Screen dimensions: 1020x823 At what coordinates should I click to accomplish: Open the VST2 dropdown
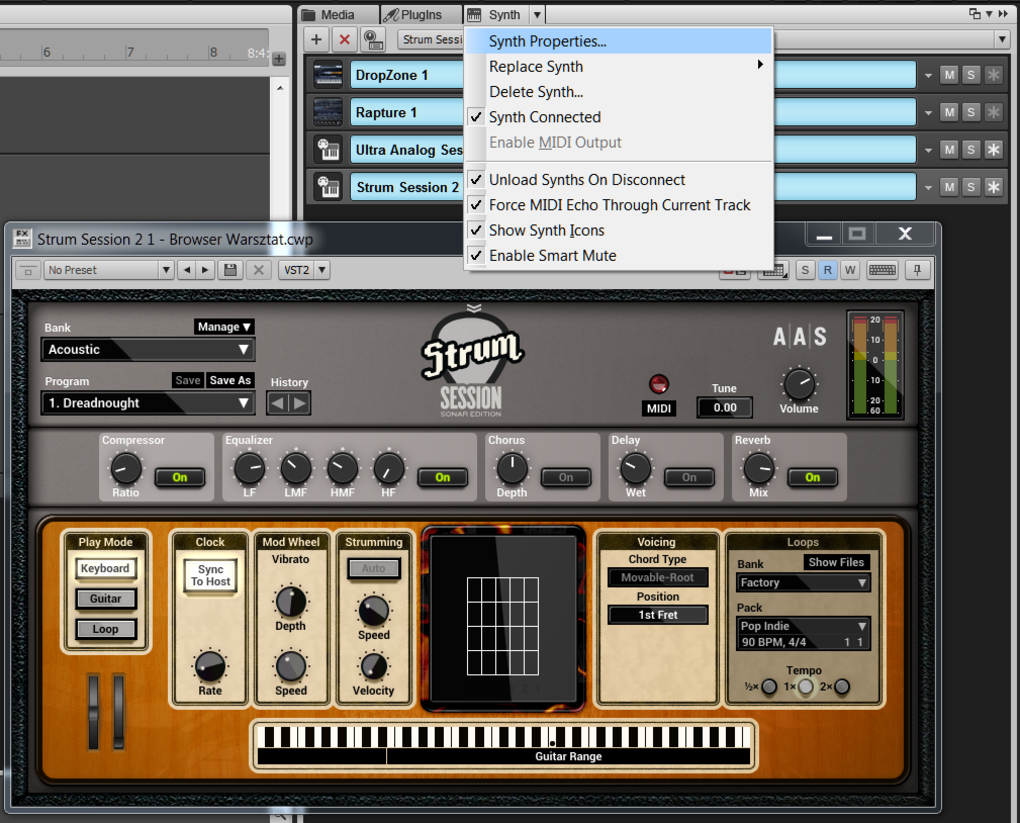coord(304,270)
